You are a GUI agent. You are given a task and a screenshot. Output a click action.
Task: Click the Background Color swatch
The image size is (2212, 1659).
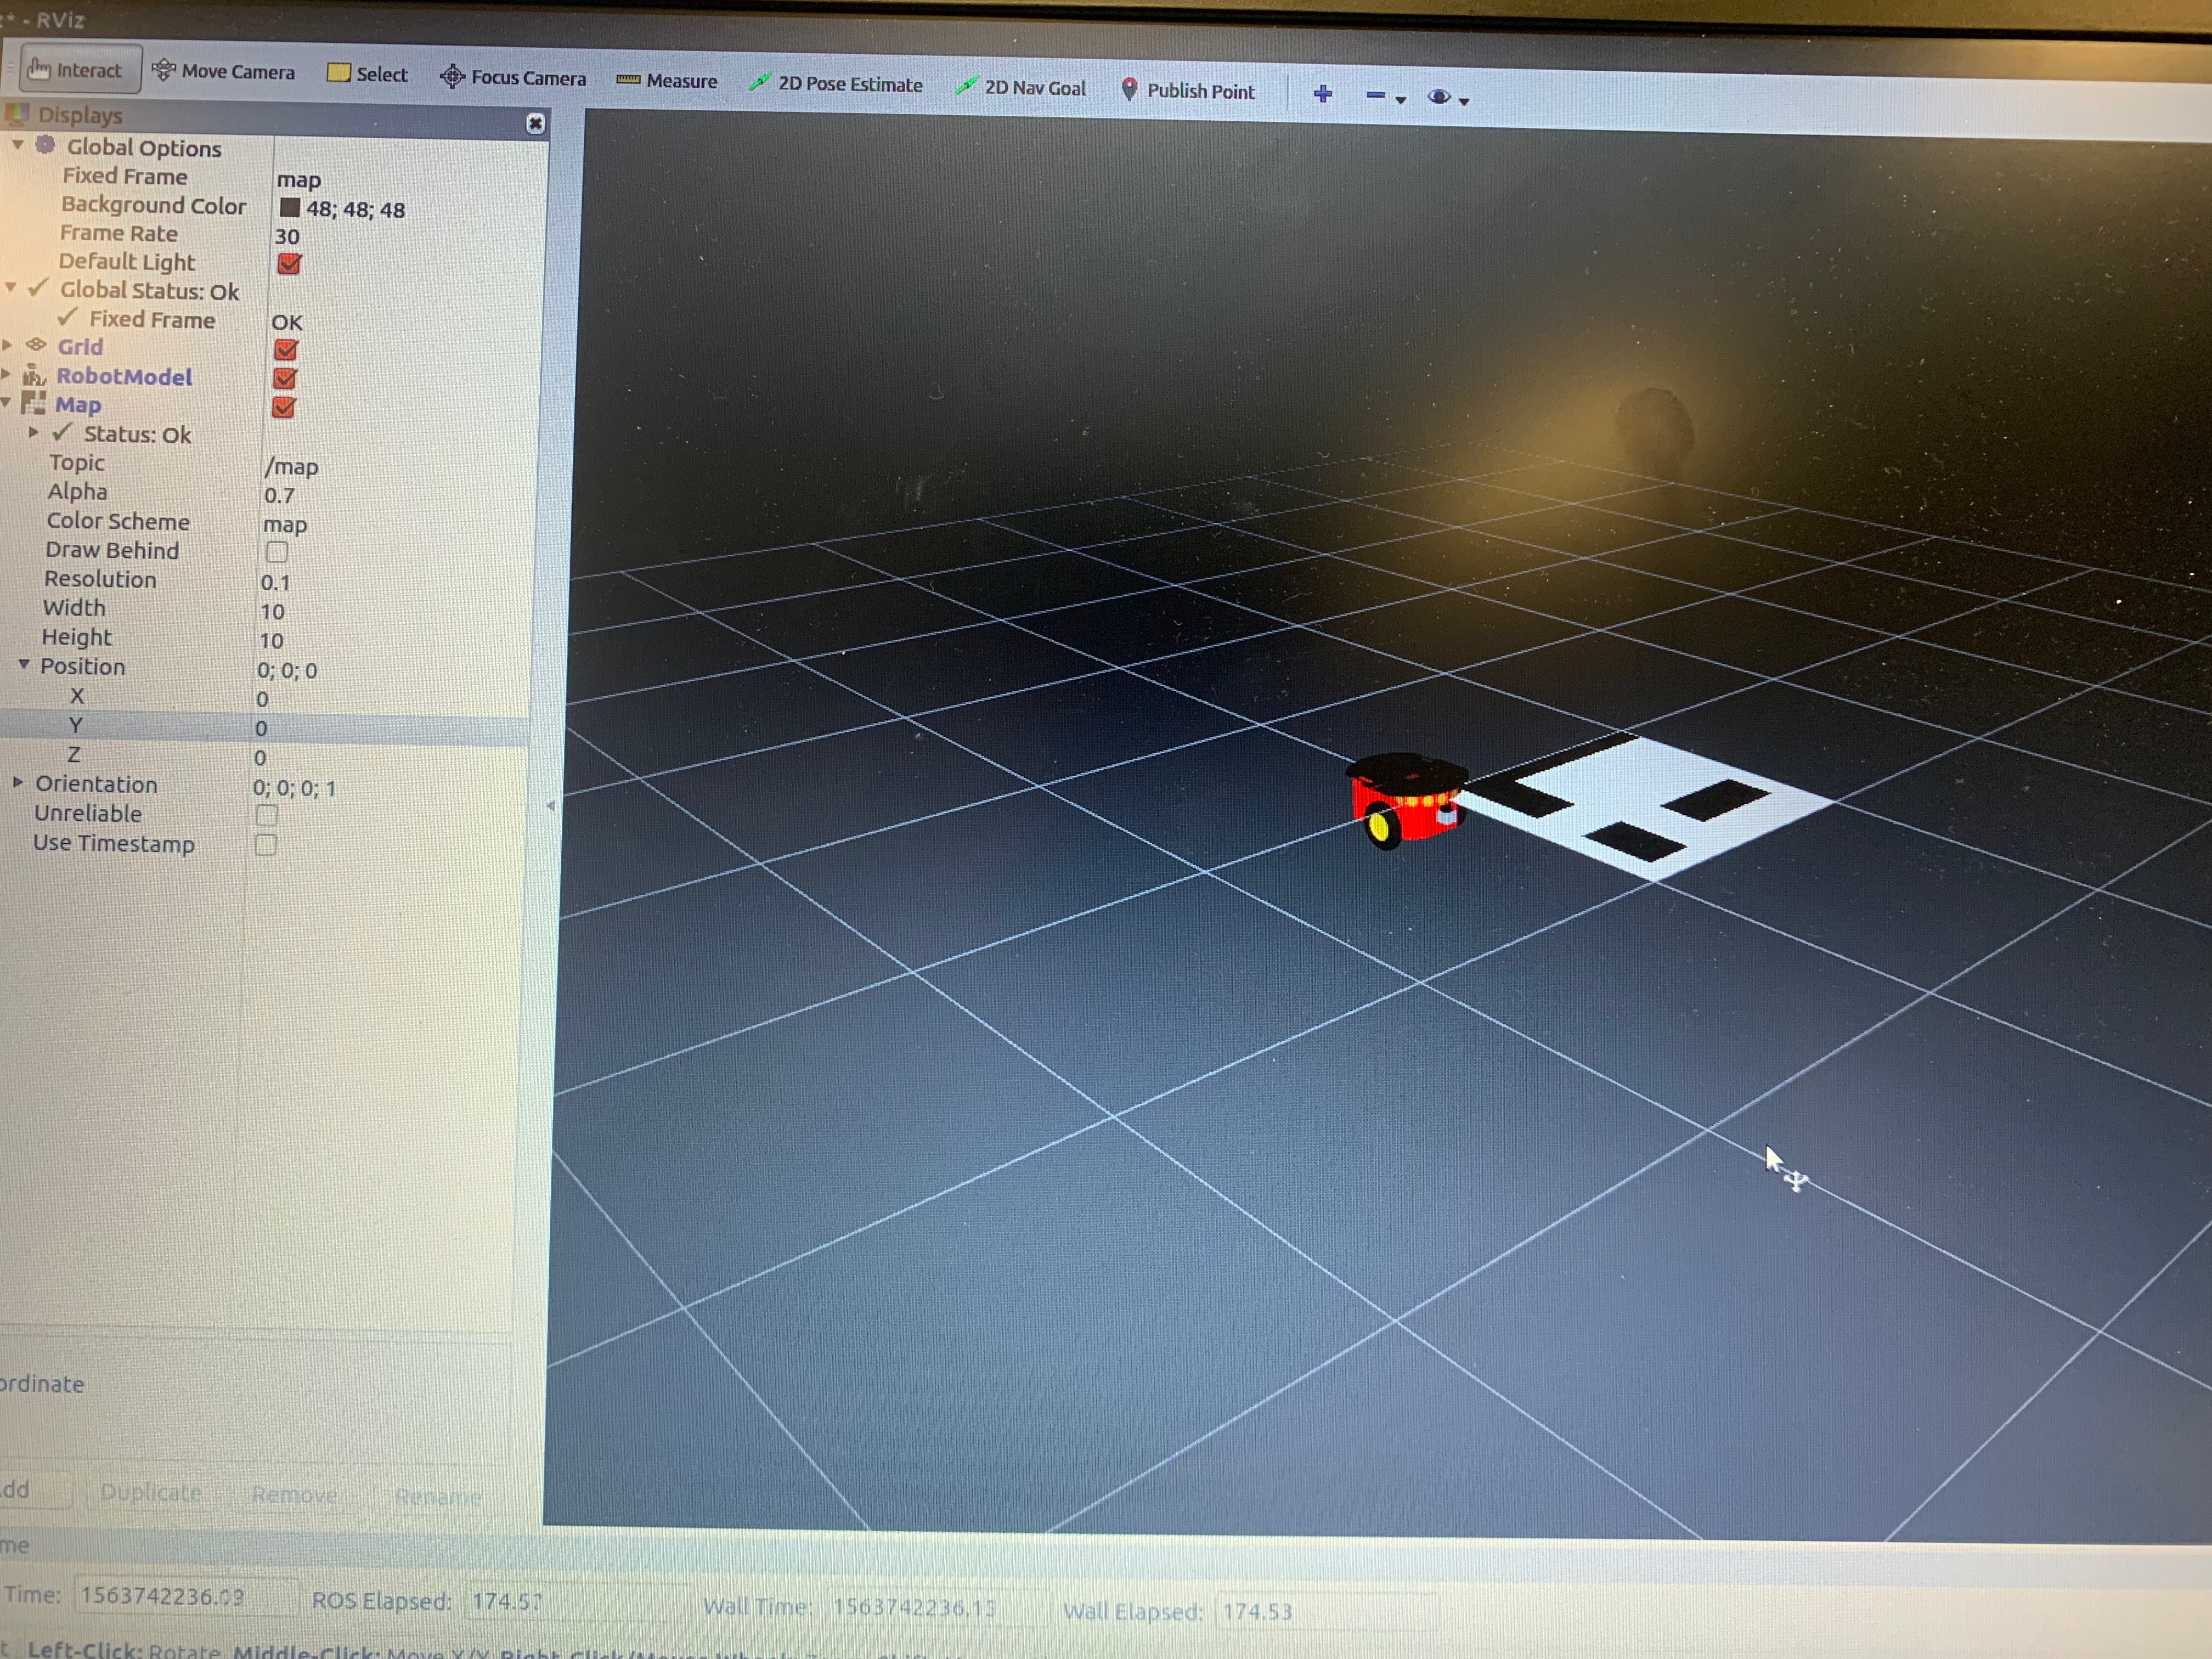(x=289, y=207)
